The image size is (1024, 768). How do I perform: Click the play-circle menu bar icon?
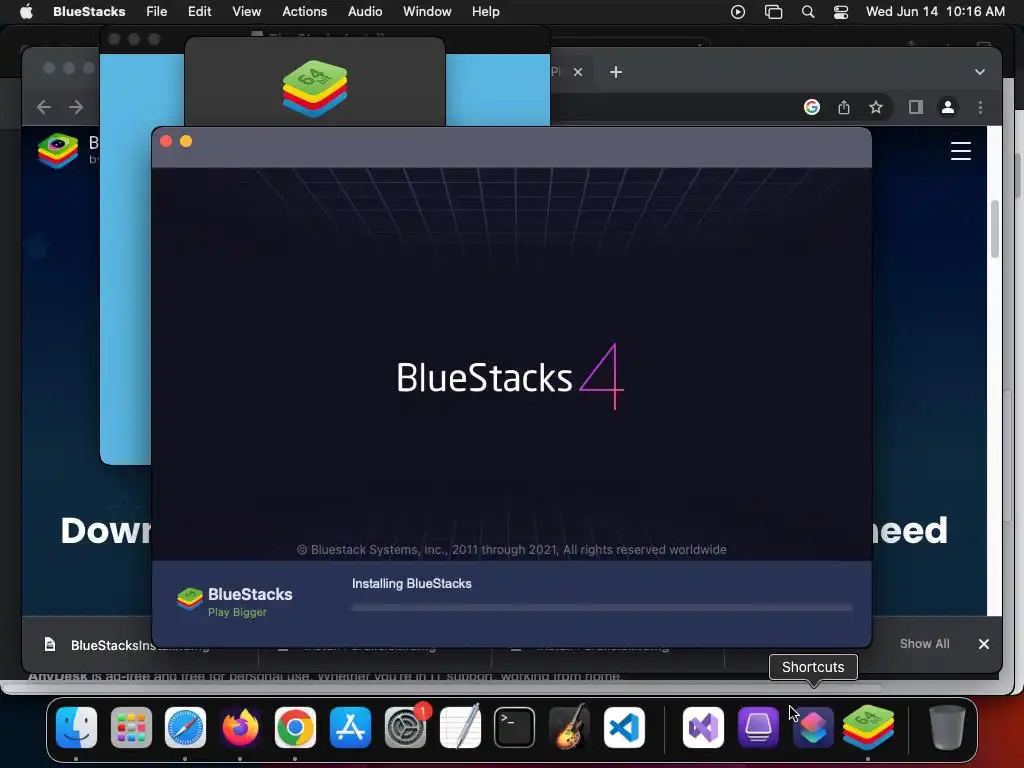click(x=738, y=12)
